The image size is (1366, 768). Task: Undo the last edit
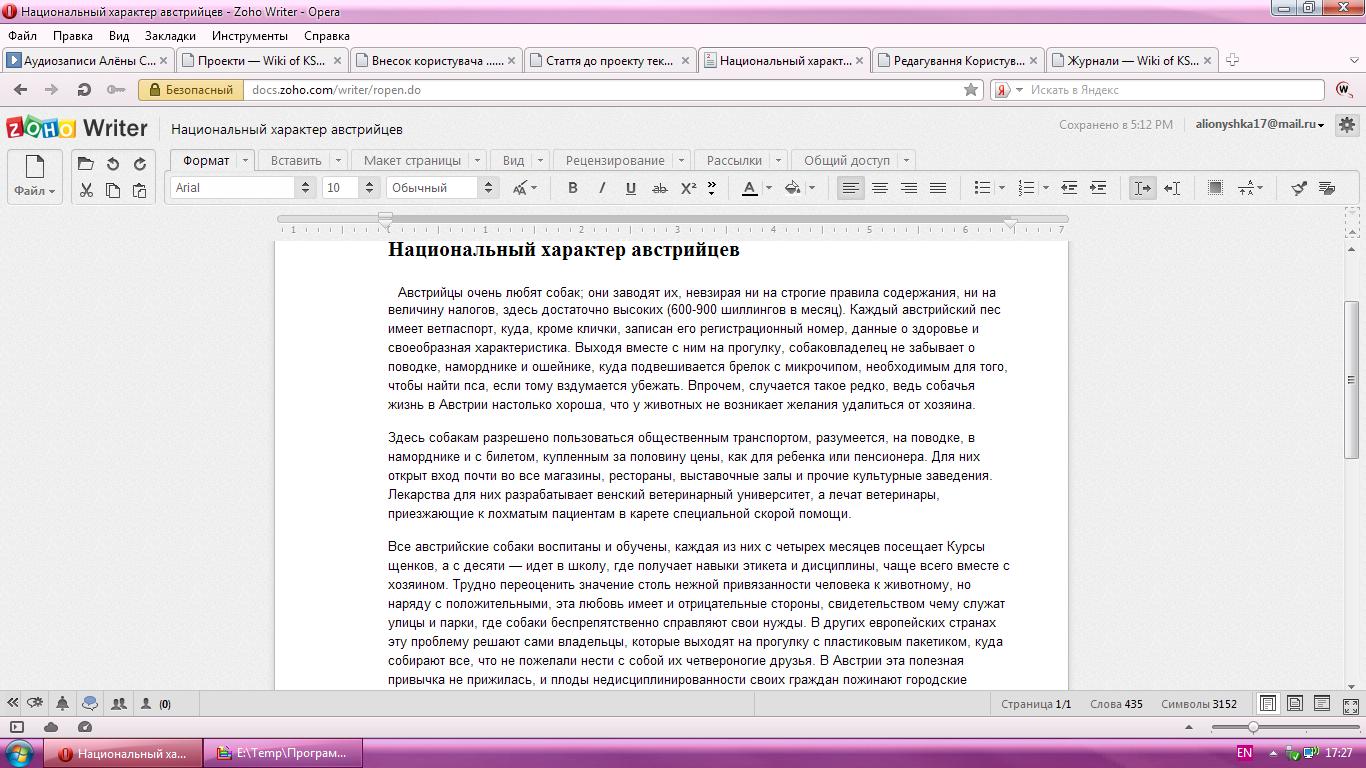coord(113,164)
